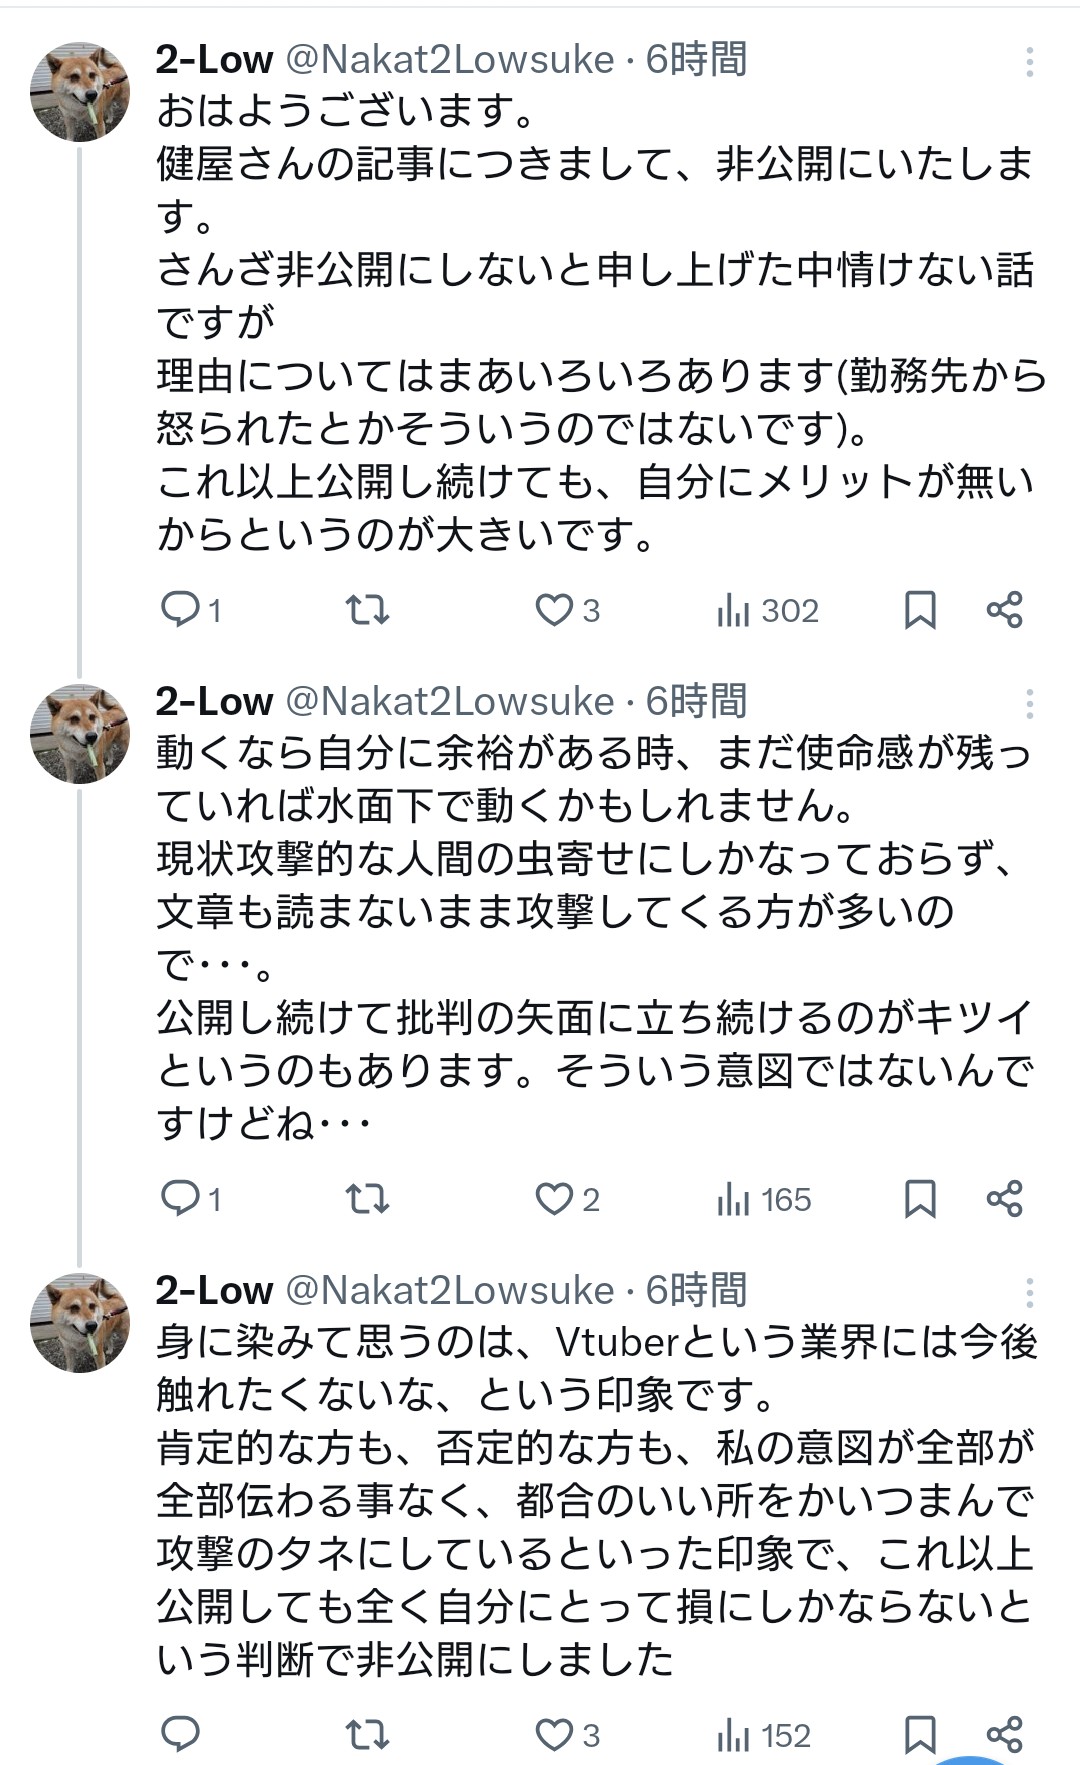Open more options for third tweet about Vtuber
1080x1765 pixels.
point(1029,1293)
